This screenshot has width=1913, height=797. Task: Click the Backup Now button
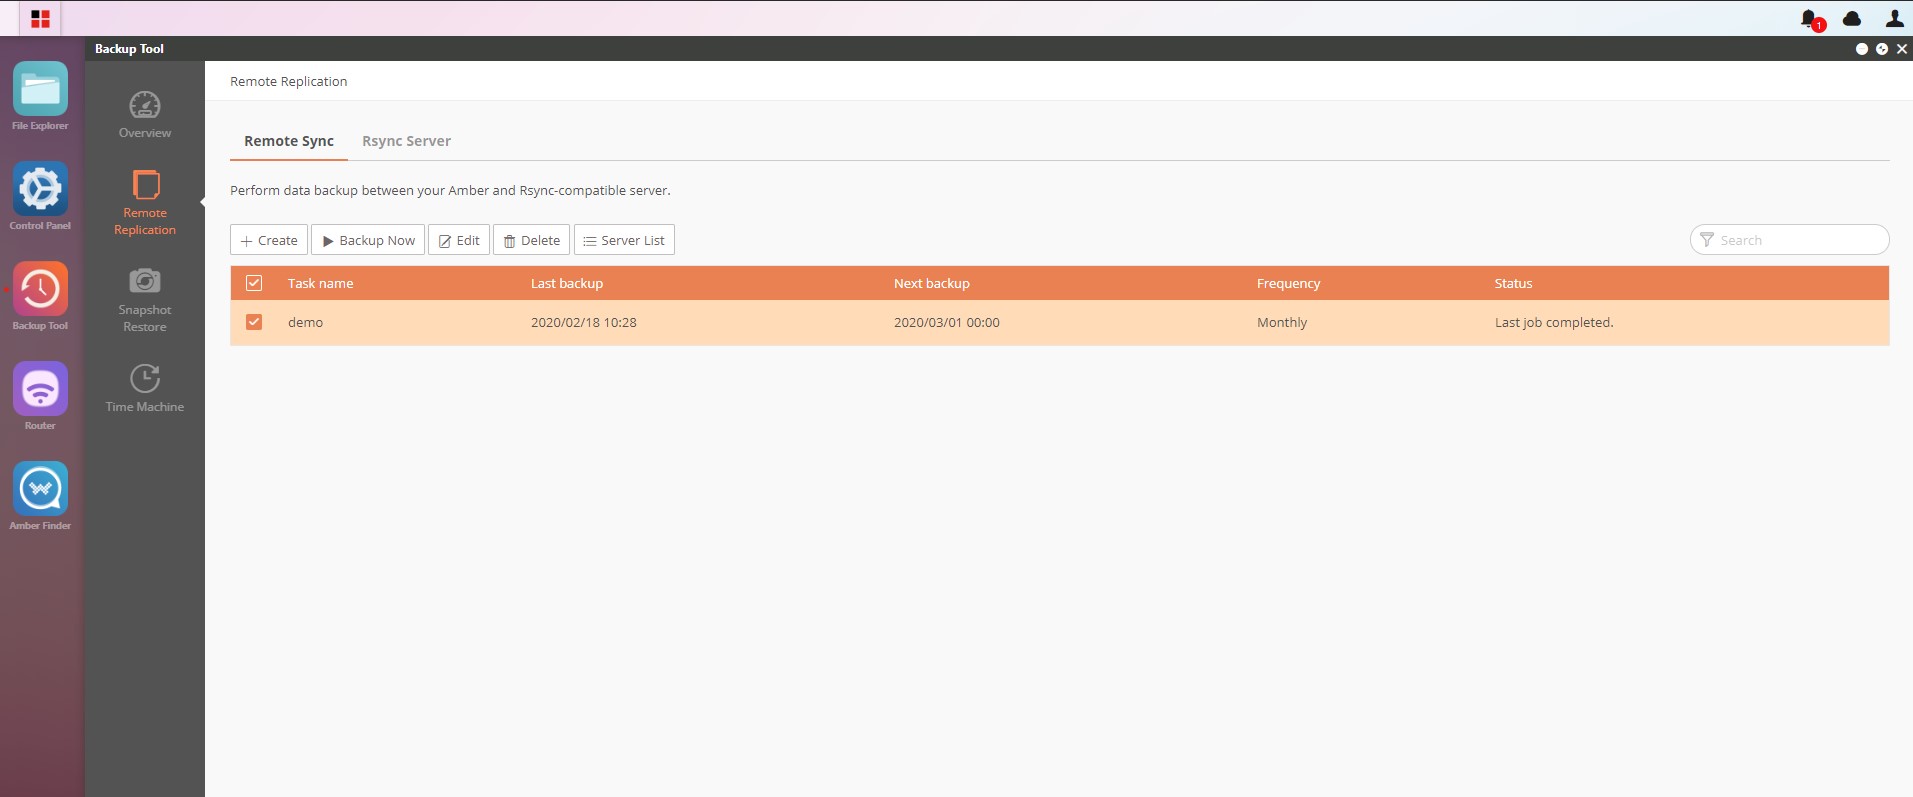[368, 240]
